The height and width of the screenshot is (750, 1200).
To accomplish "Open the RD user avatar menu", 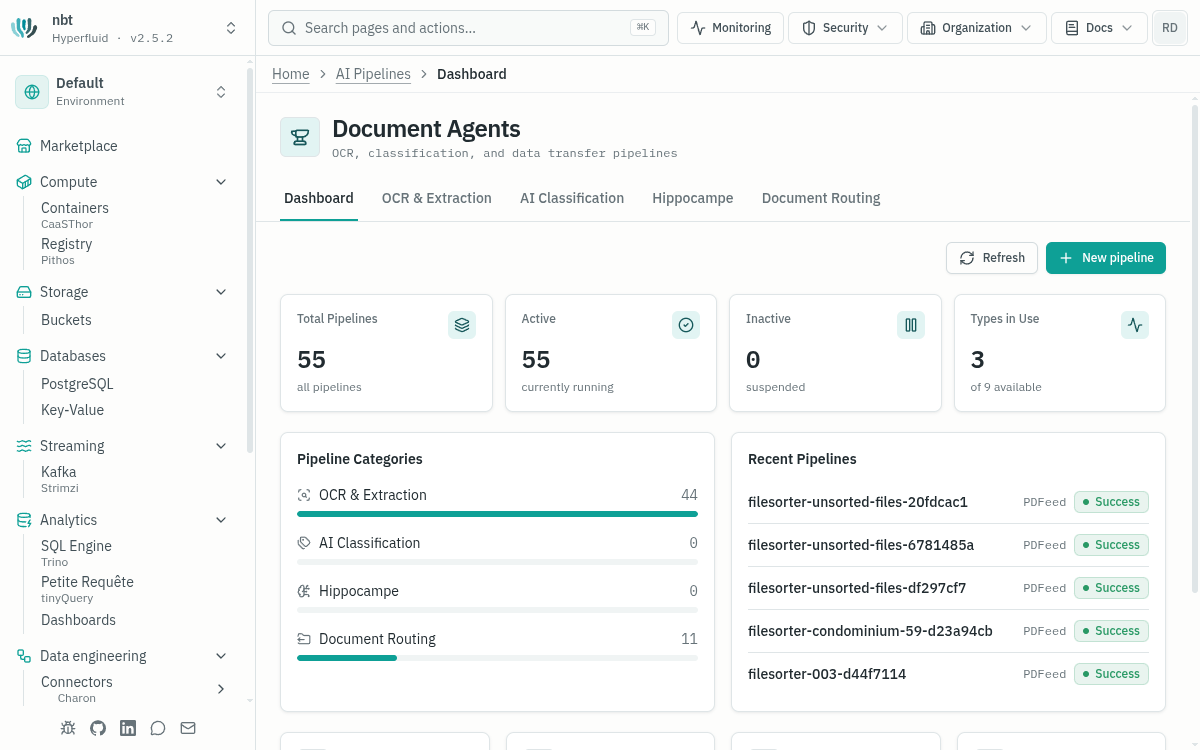I will pyautogui.click(x=1170, y=28).
